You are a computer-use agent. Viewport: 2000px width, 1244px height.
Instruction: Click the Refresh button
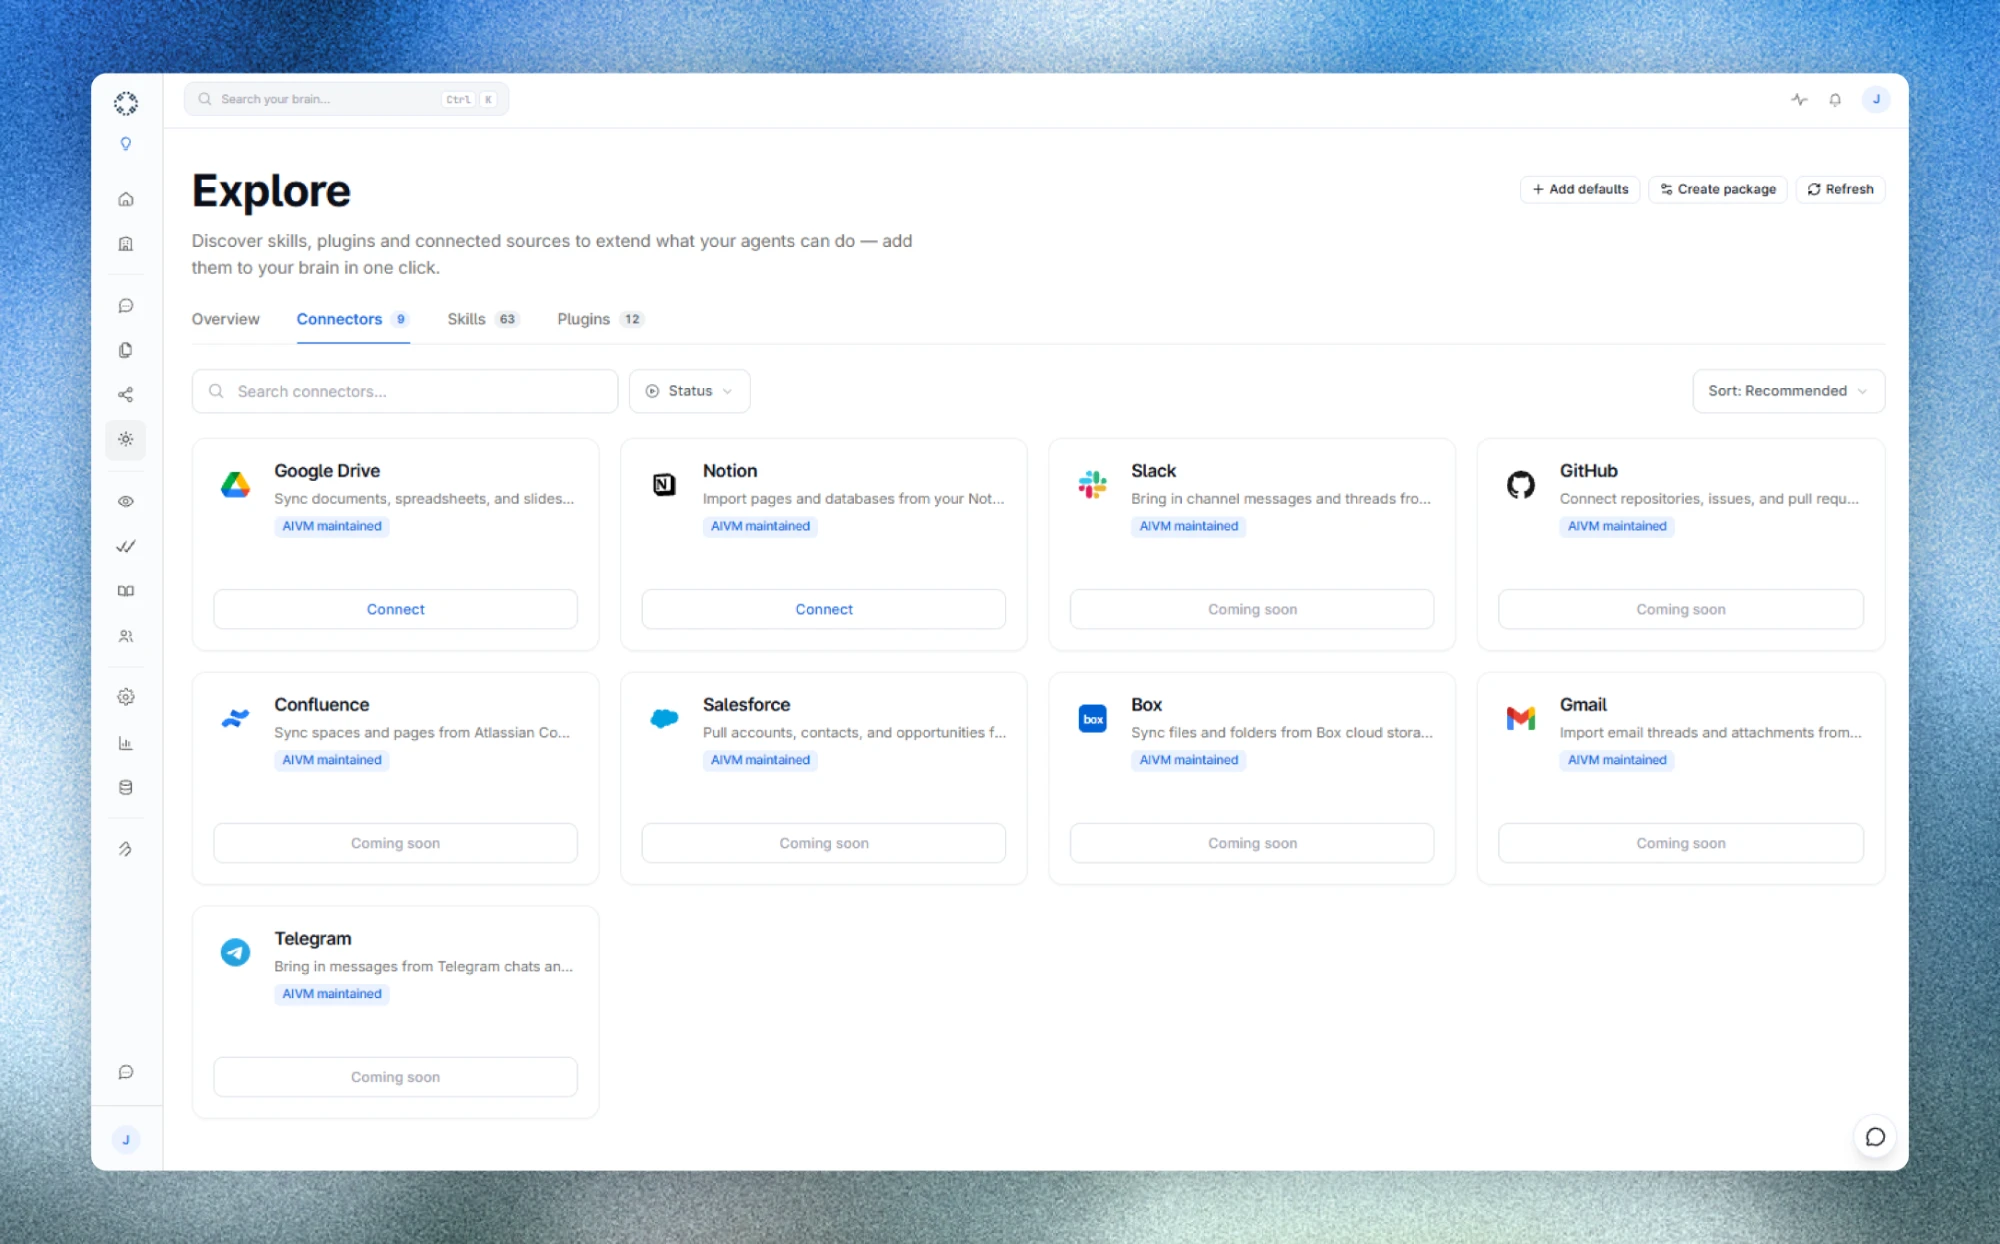click(1840, 189)
